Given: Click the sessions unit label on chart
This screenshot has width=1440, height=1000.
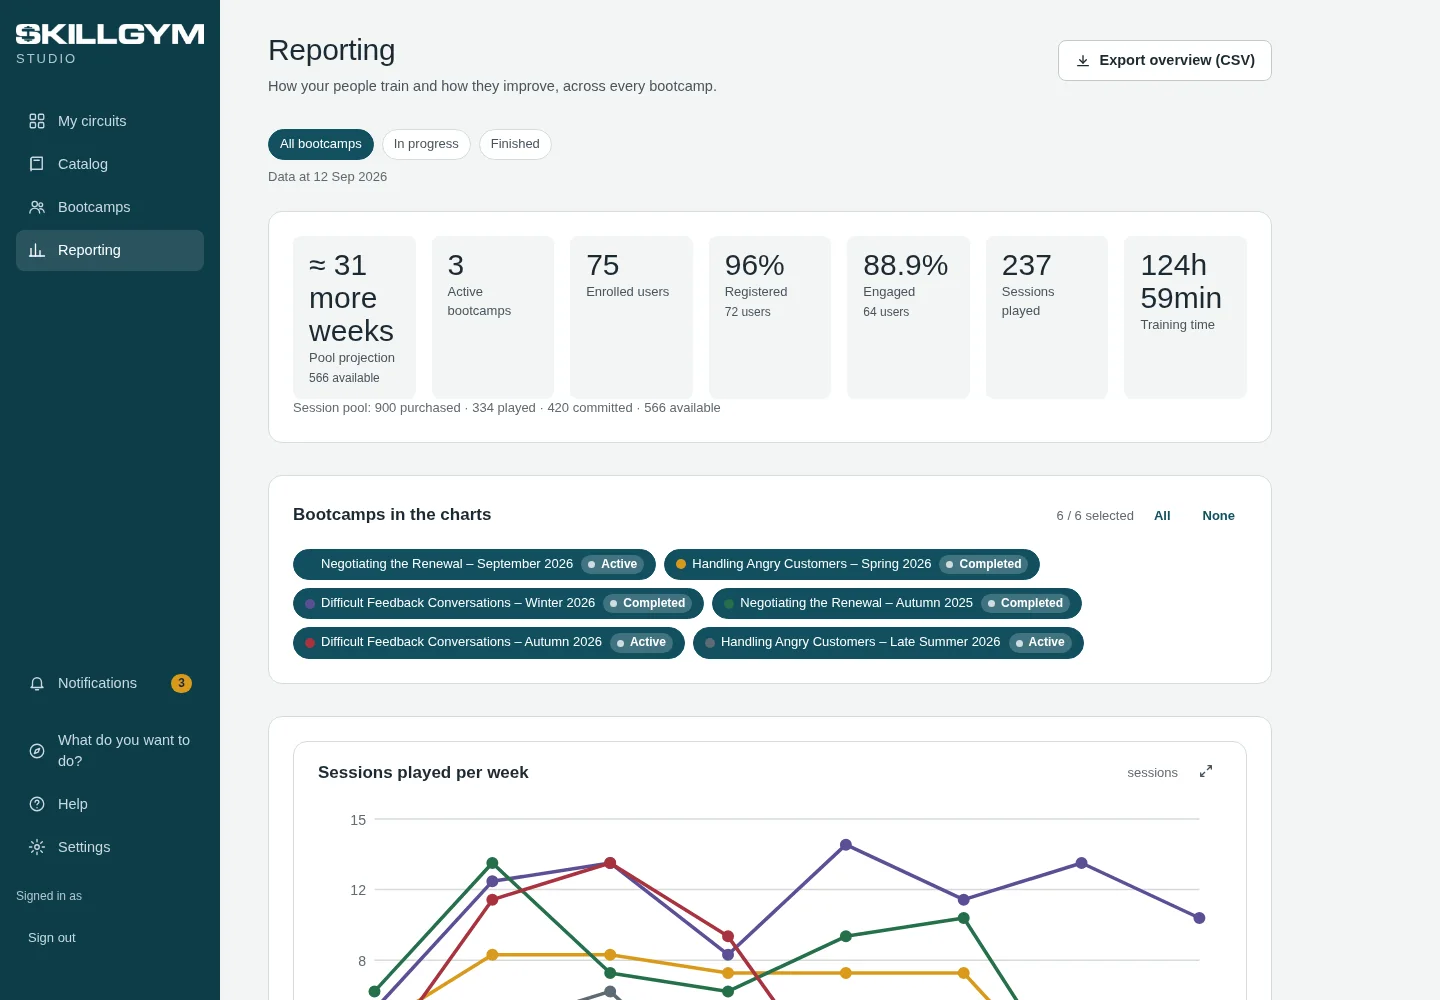Looking at the screenshot, I should (x=1152, y=773).
